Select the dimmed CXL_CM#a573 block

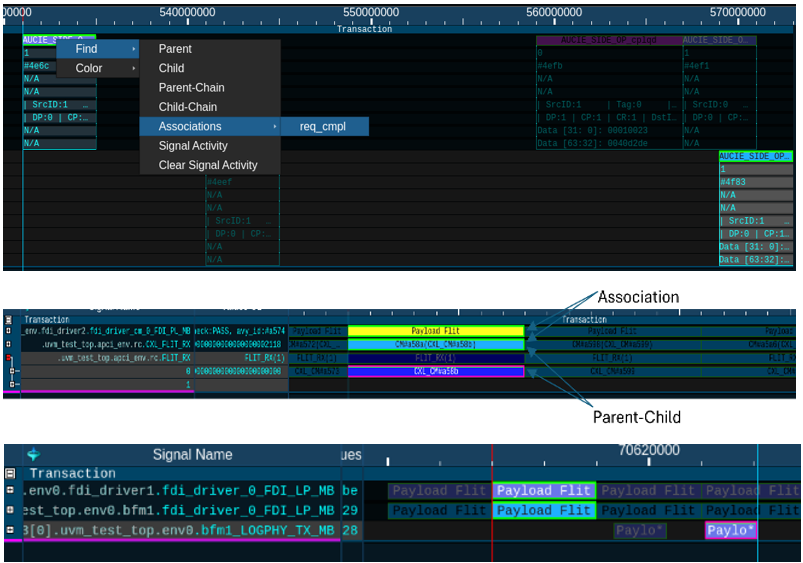tap(318, 371)
